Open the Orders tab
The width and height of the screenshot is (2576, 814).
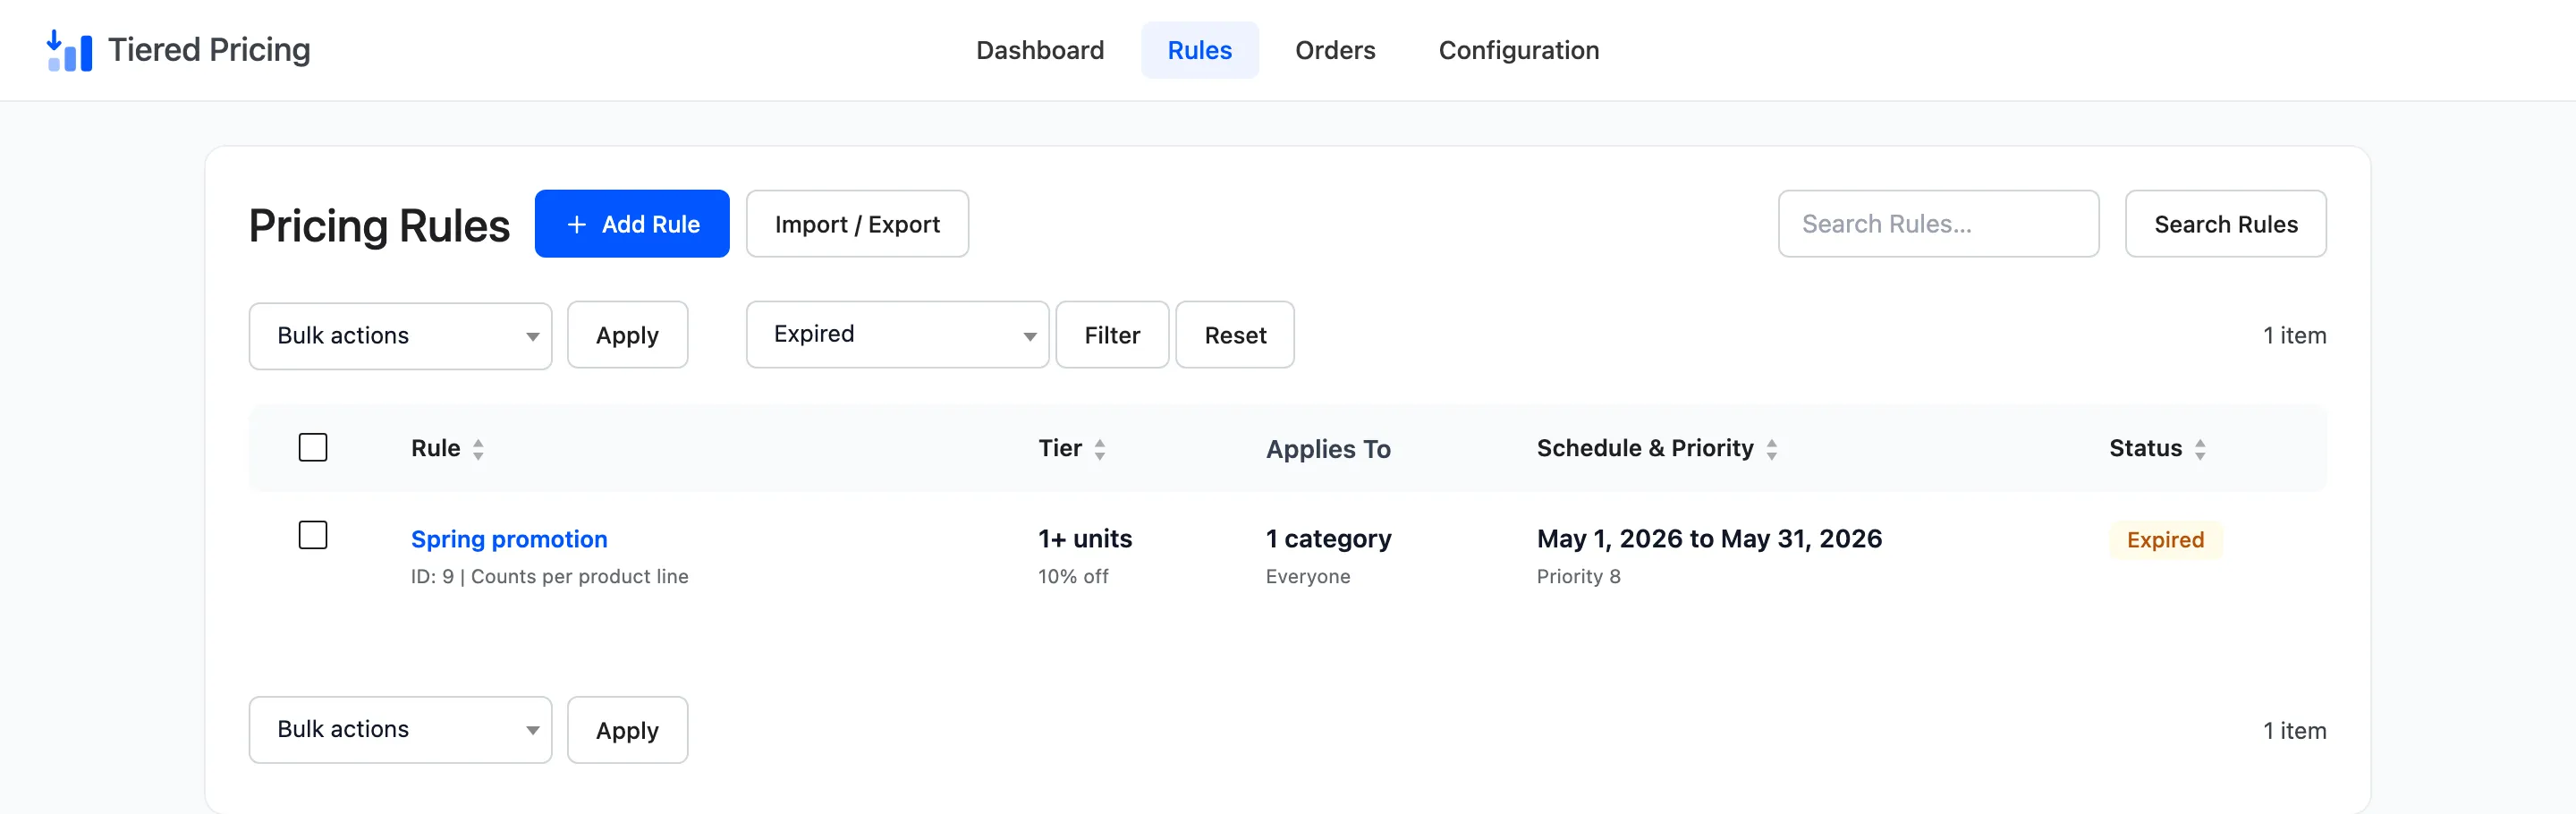click(x=1335, y=50)
